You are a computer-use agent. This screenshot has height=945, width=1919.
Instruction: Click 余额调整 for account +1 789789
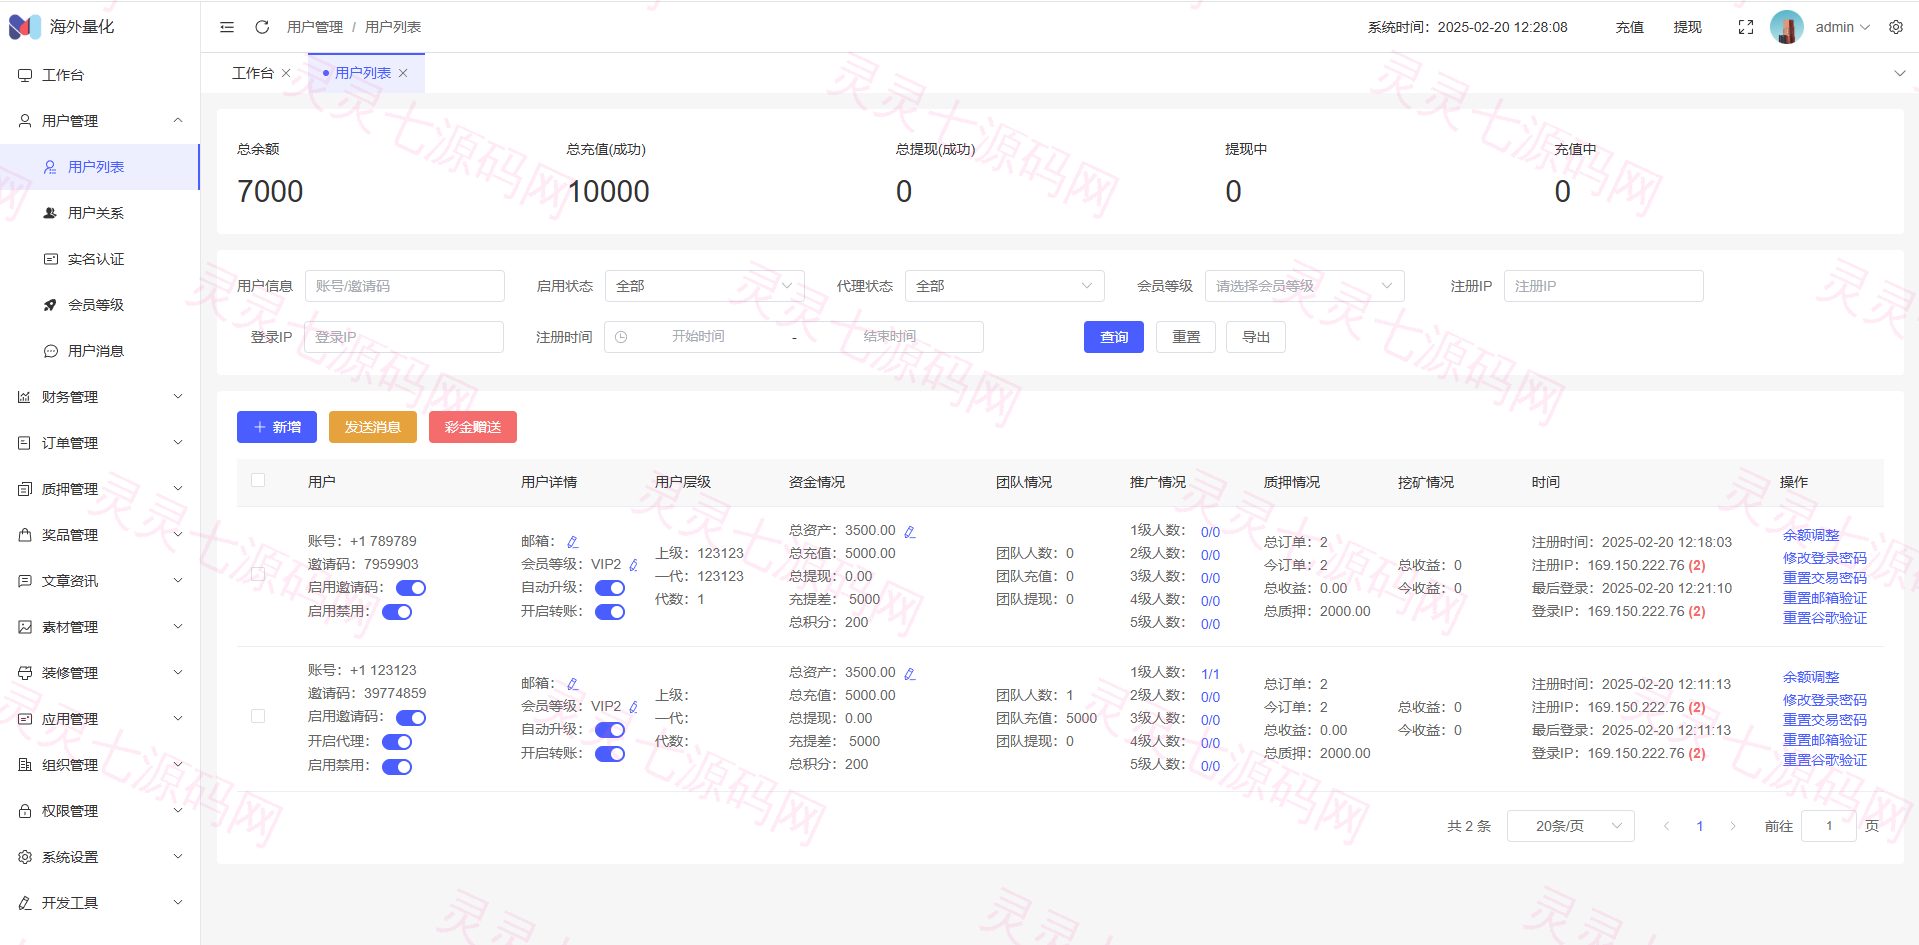coord(1811,535)
